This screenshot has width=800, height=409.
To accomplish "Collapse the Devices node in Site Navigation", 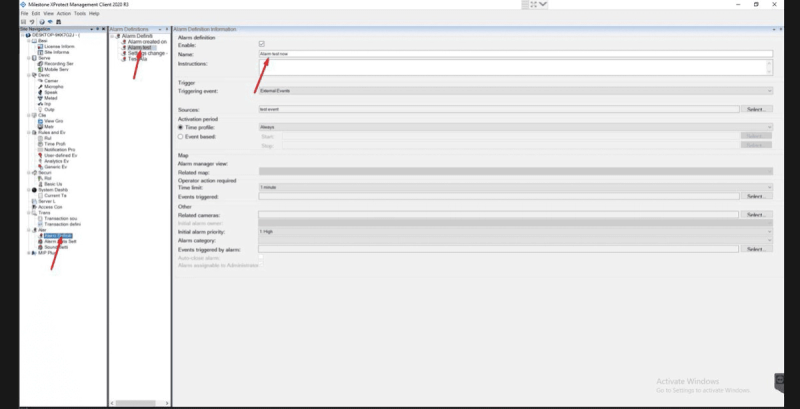I will [29, 75].
